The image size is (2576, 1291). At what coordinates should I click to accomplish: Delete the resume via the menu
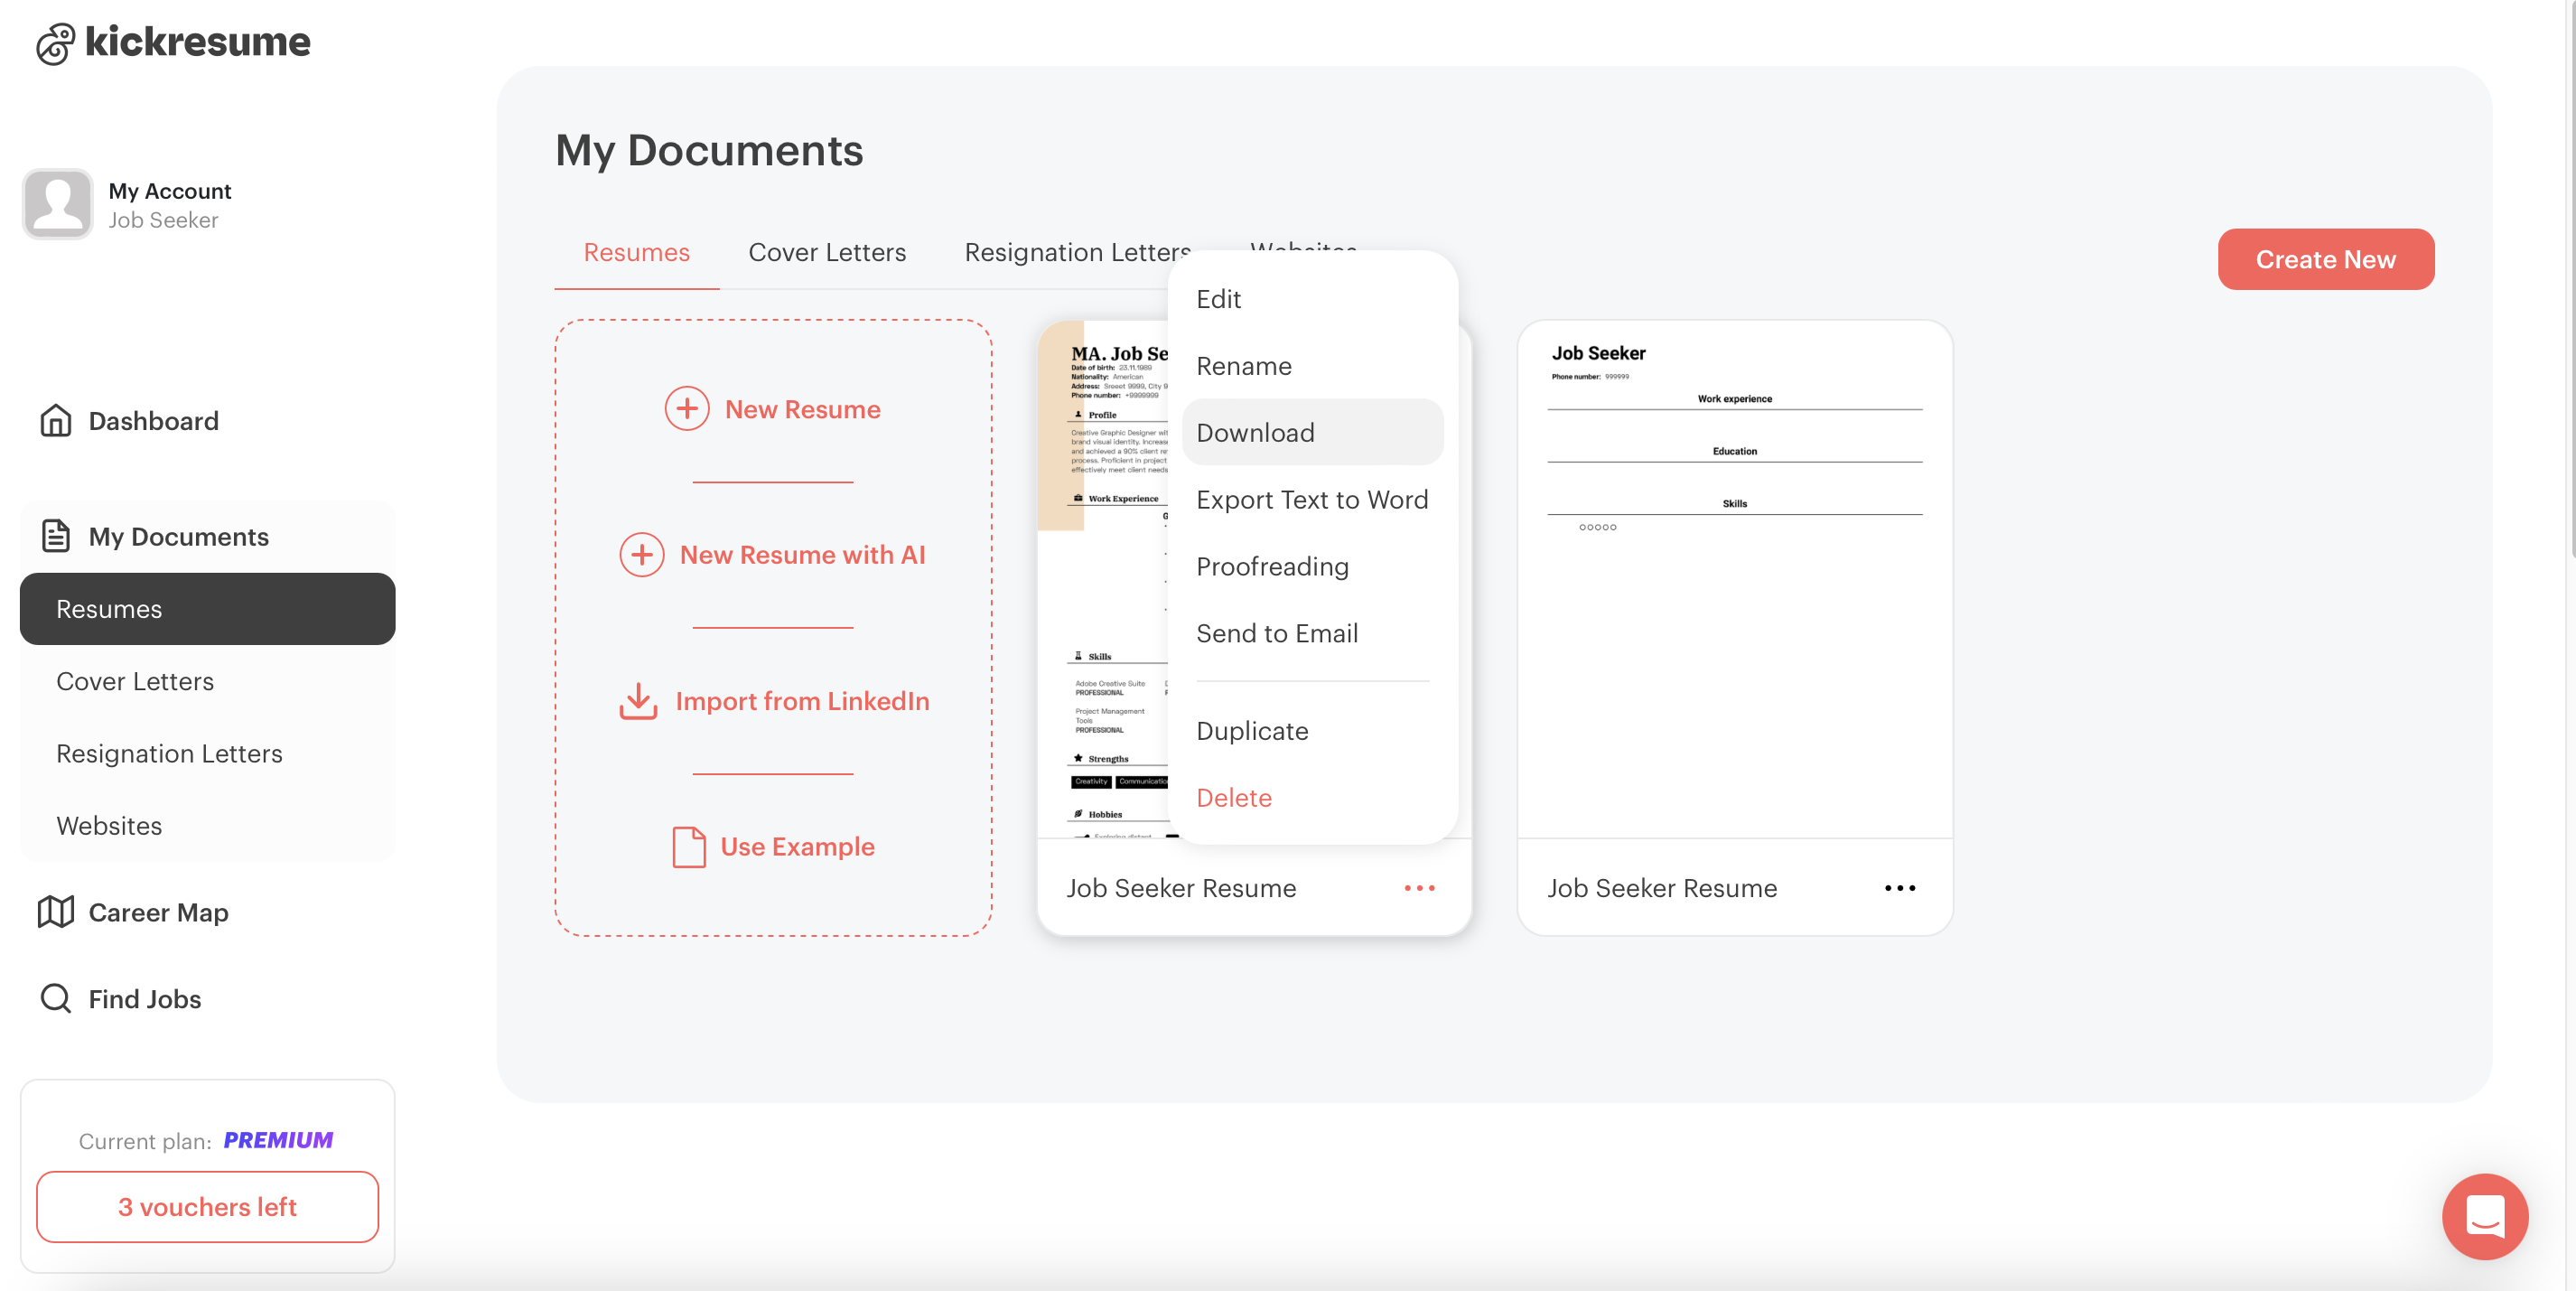(x=1233, y=798)
